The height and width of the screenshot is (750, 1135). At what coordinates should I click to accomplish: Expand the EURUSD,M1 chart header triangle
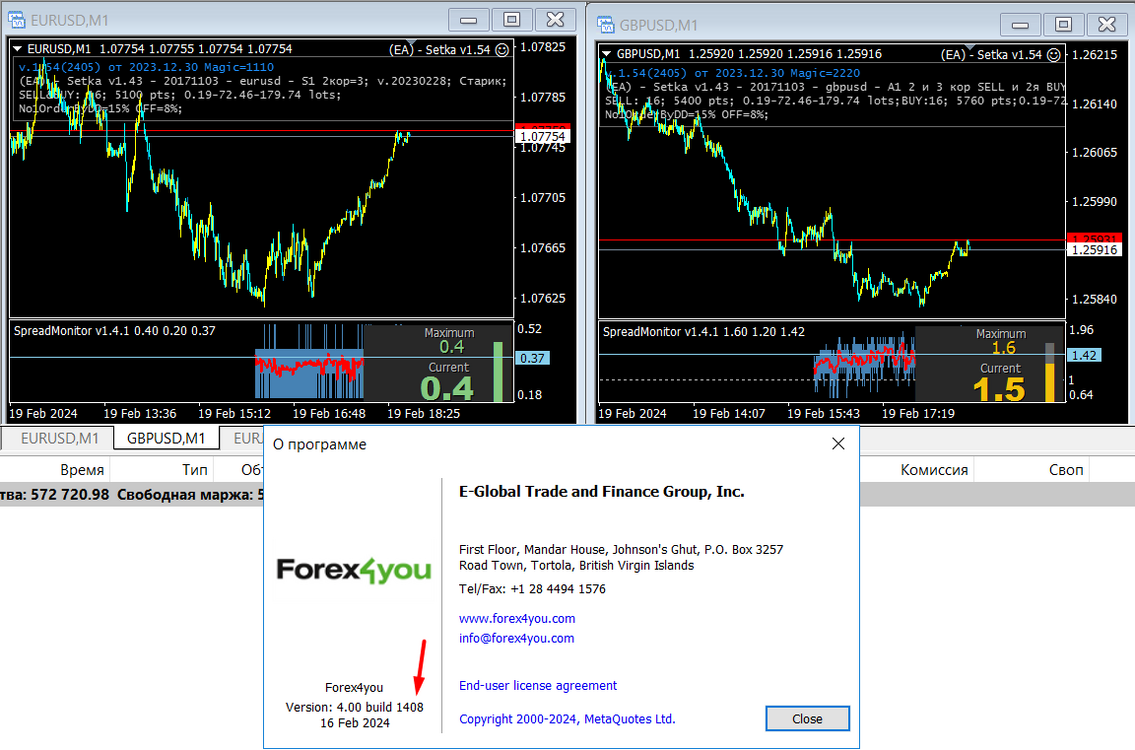pos(17,49)
